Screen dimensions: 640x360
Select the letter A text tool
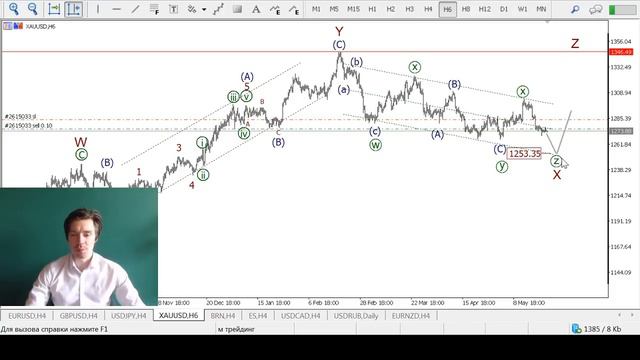(x=256, y=9)
